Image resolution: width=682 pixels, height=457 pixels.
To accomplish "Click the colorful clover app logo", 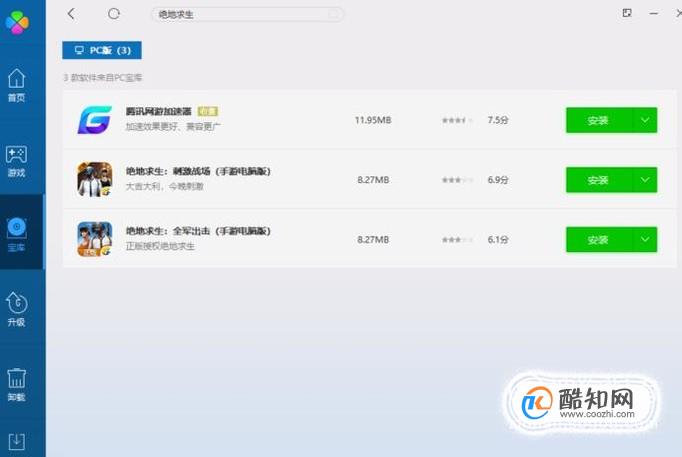I will pos(17,21).
